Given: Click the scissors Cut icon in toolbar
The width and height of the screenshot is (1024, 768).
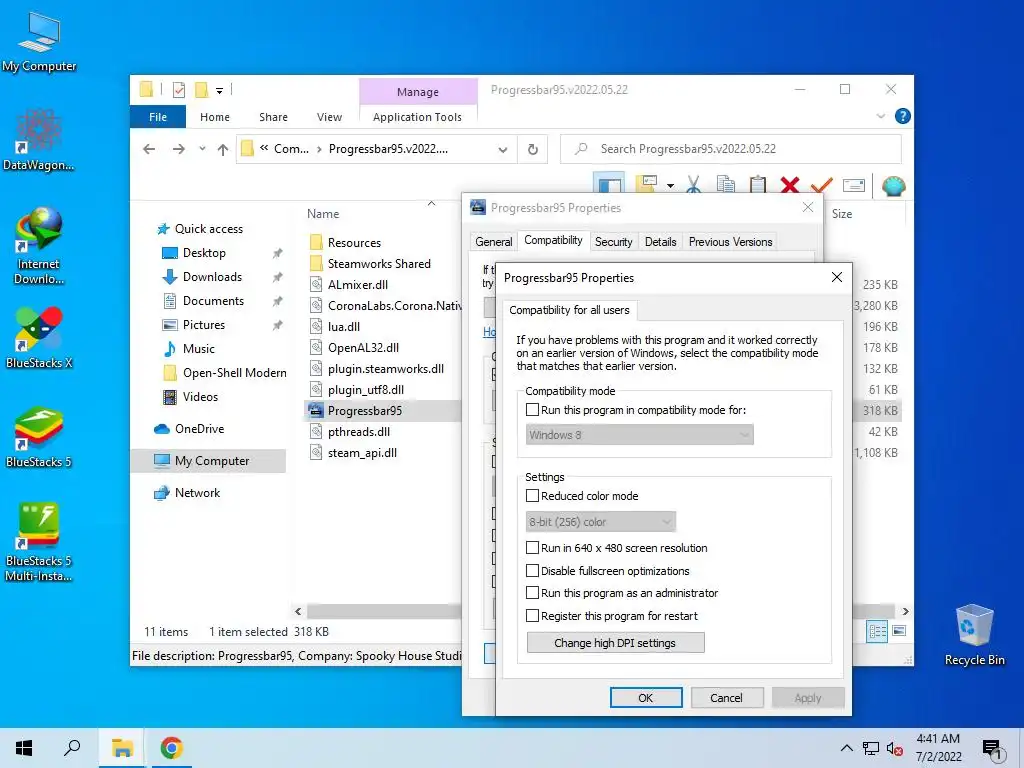Looking at the screenshot, I should 694,185.
